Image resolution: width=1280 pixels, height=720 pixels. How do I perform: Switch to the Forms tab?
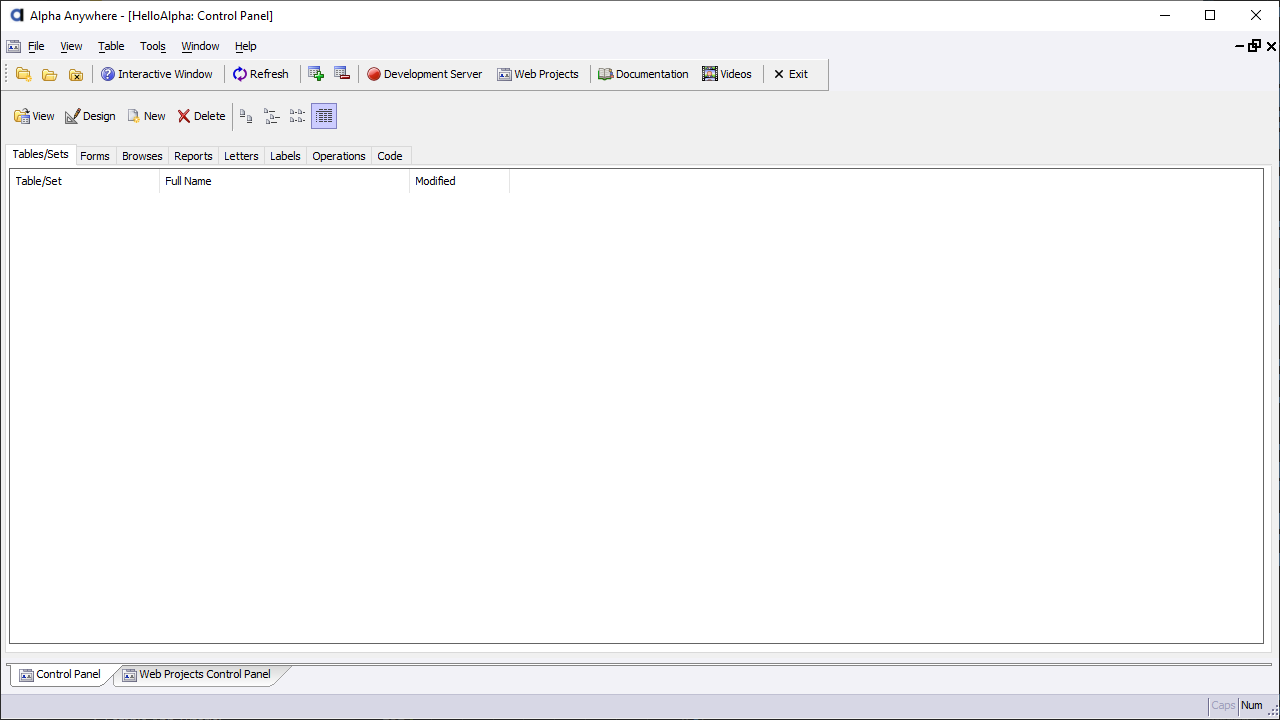(95, 156)
